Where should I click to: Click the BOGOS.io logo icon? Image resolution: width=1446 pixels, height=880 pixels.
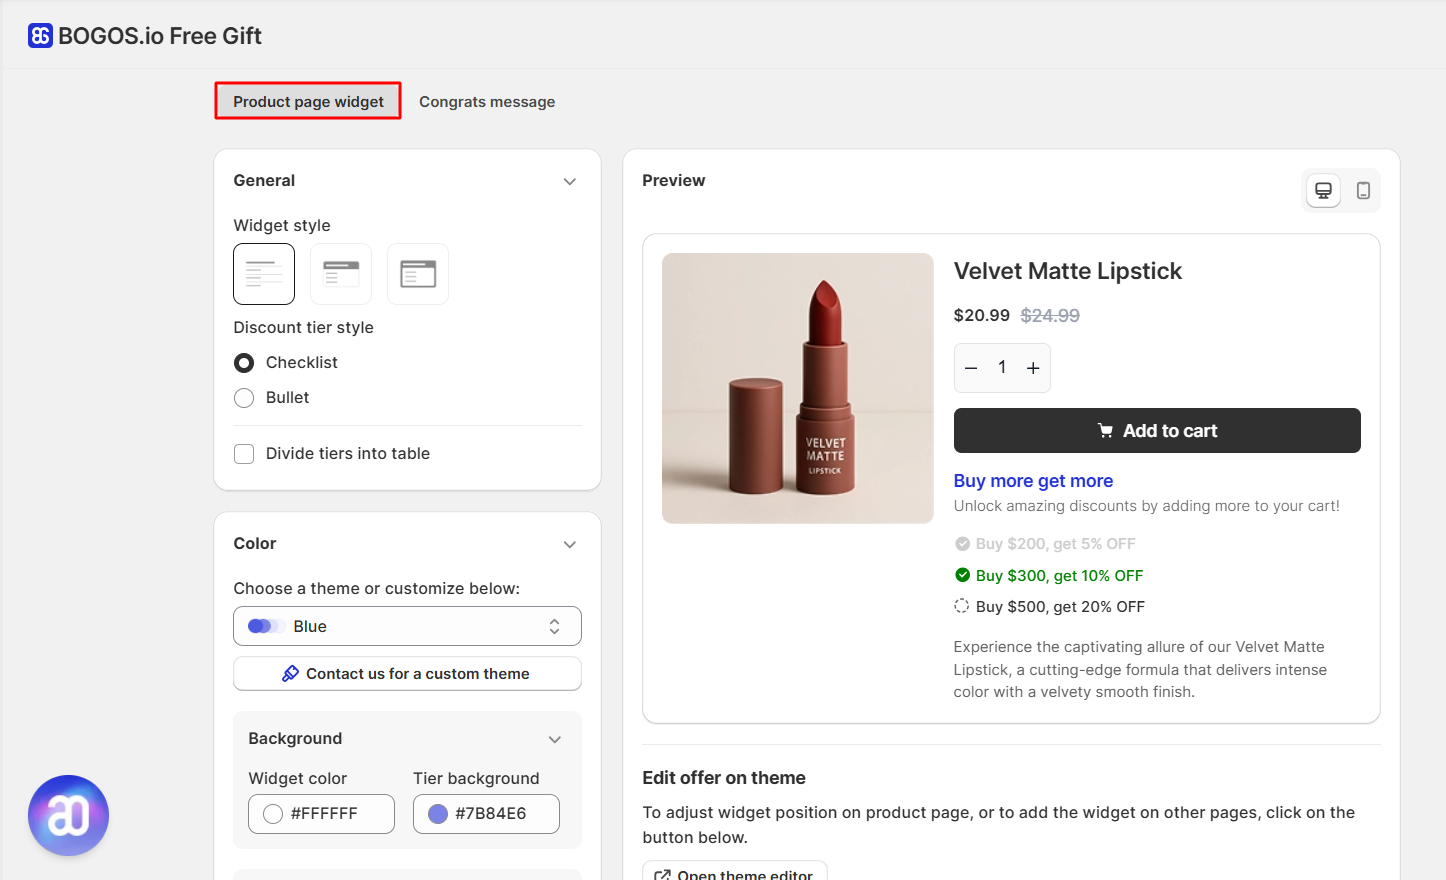pos(39,35)
